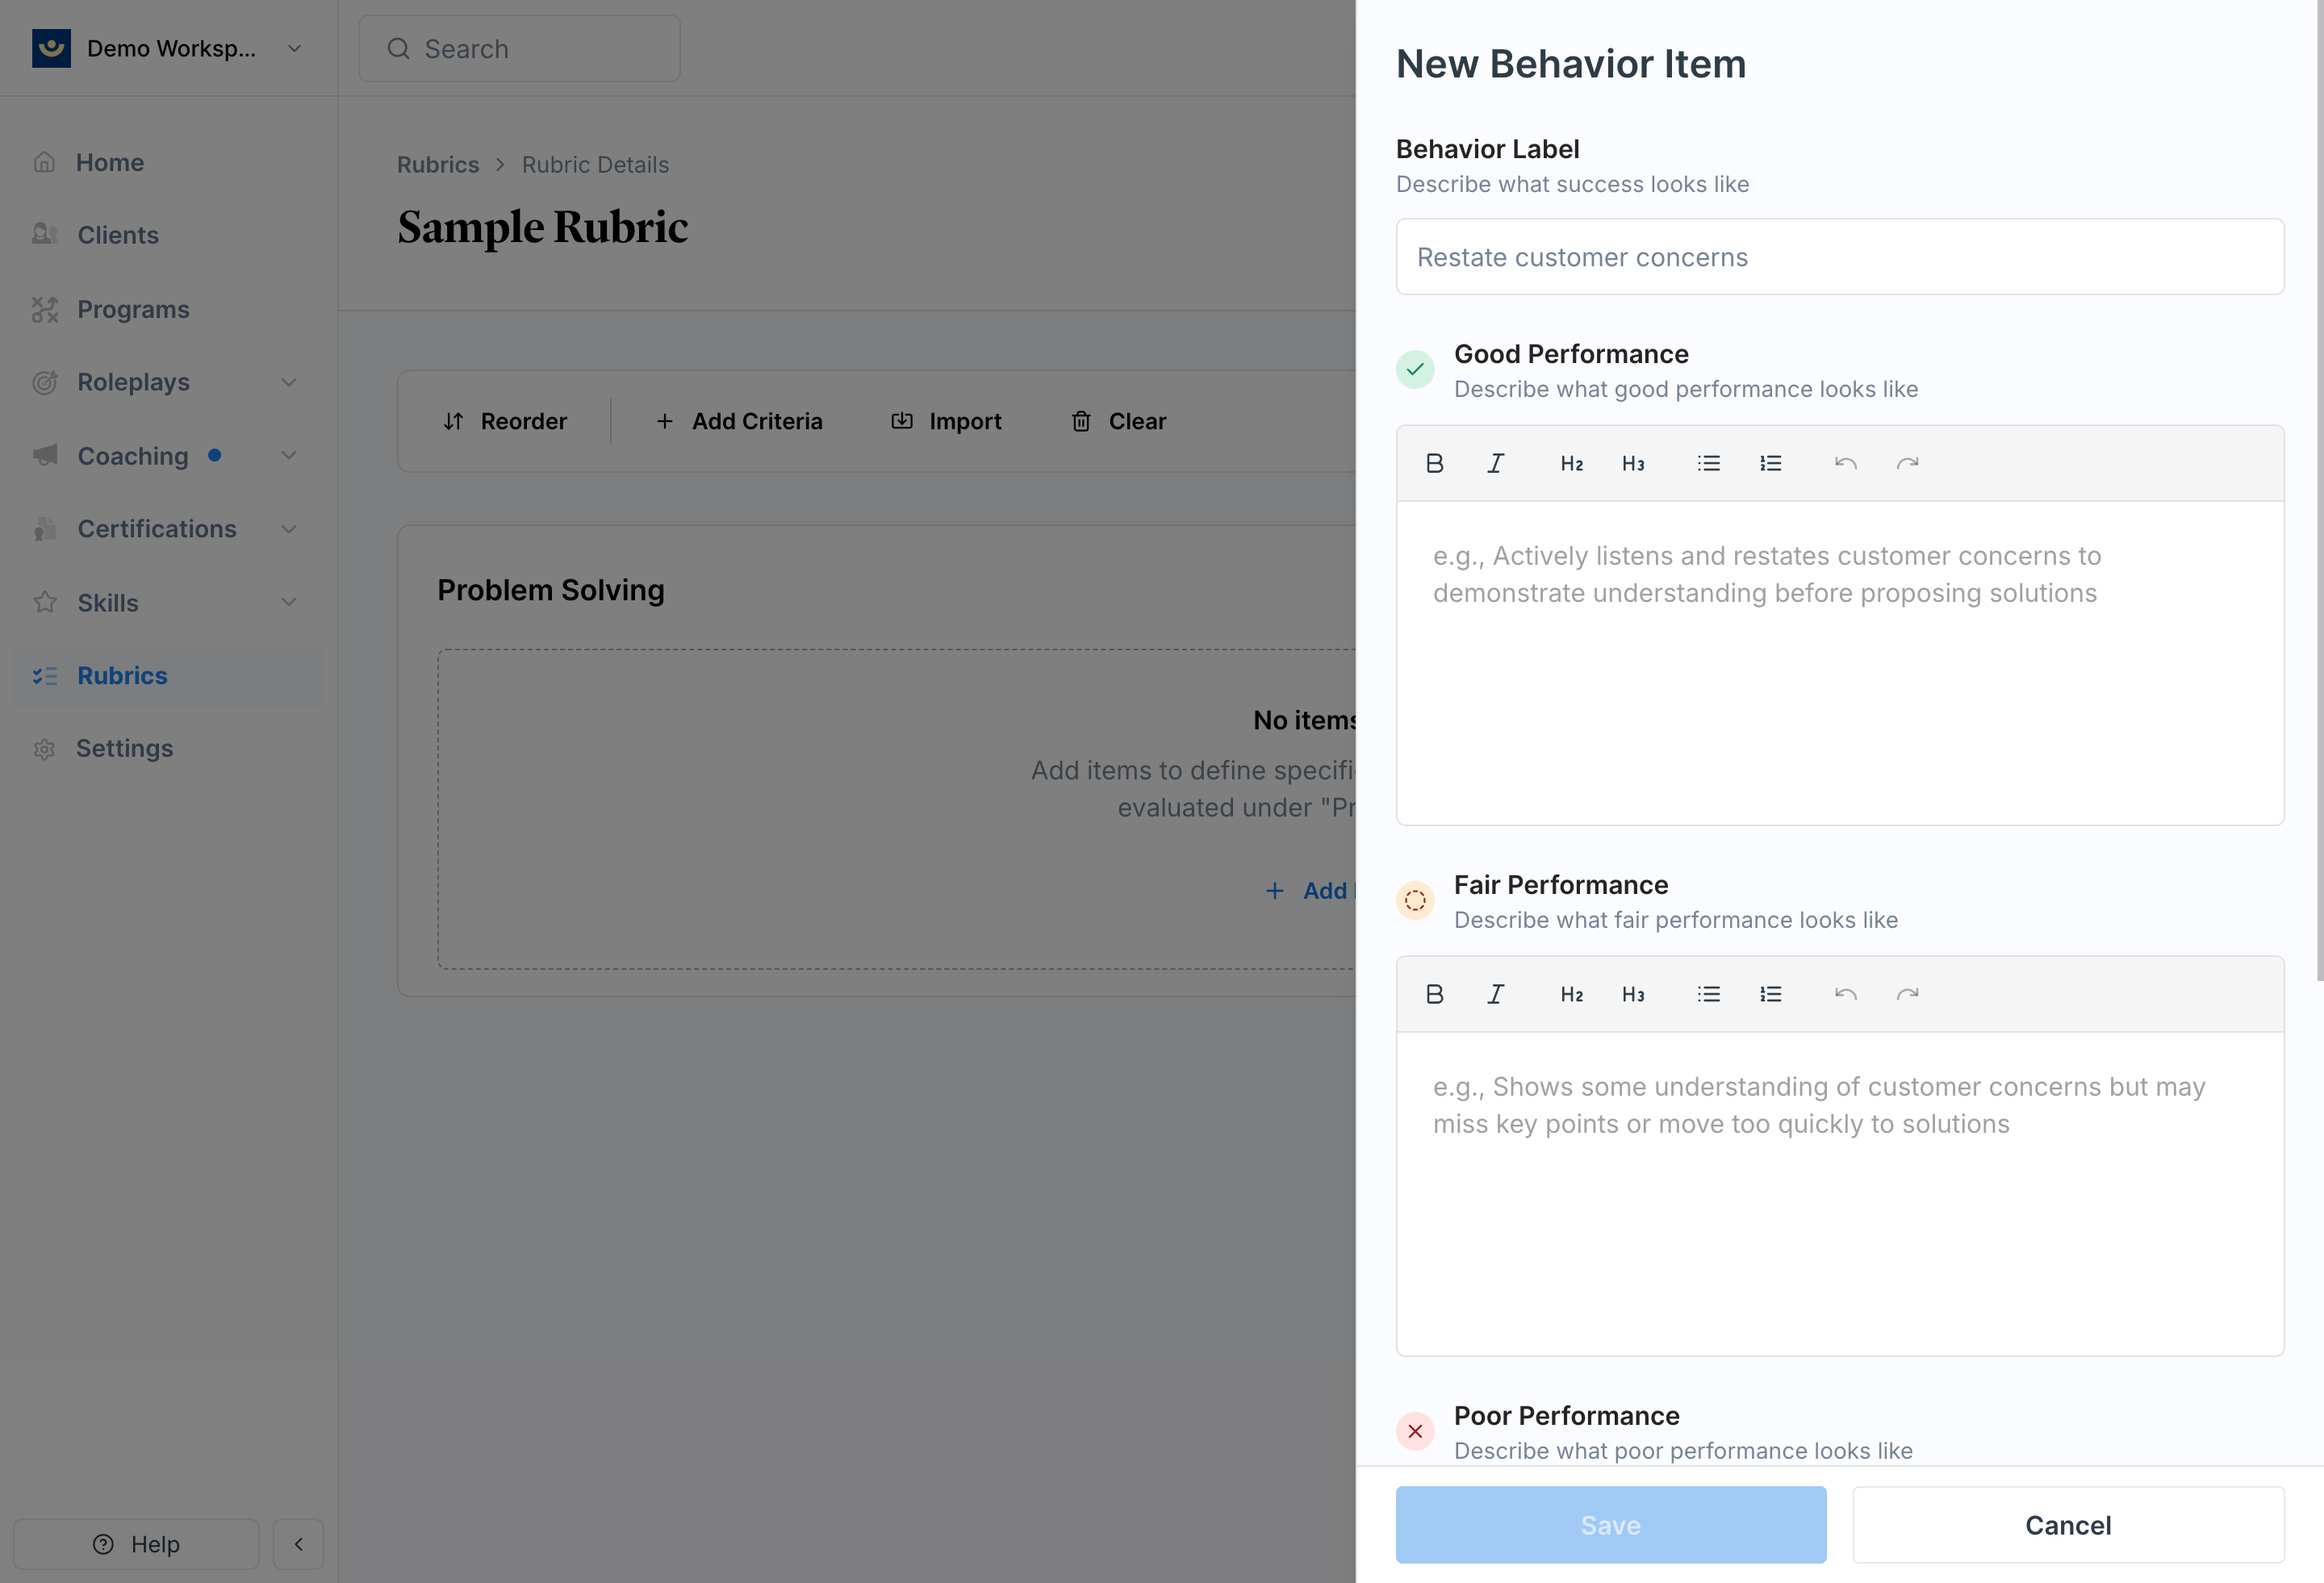Click the Import button
2324x1583 pixels.
[x=946, y=422]
